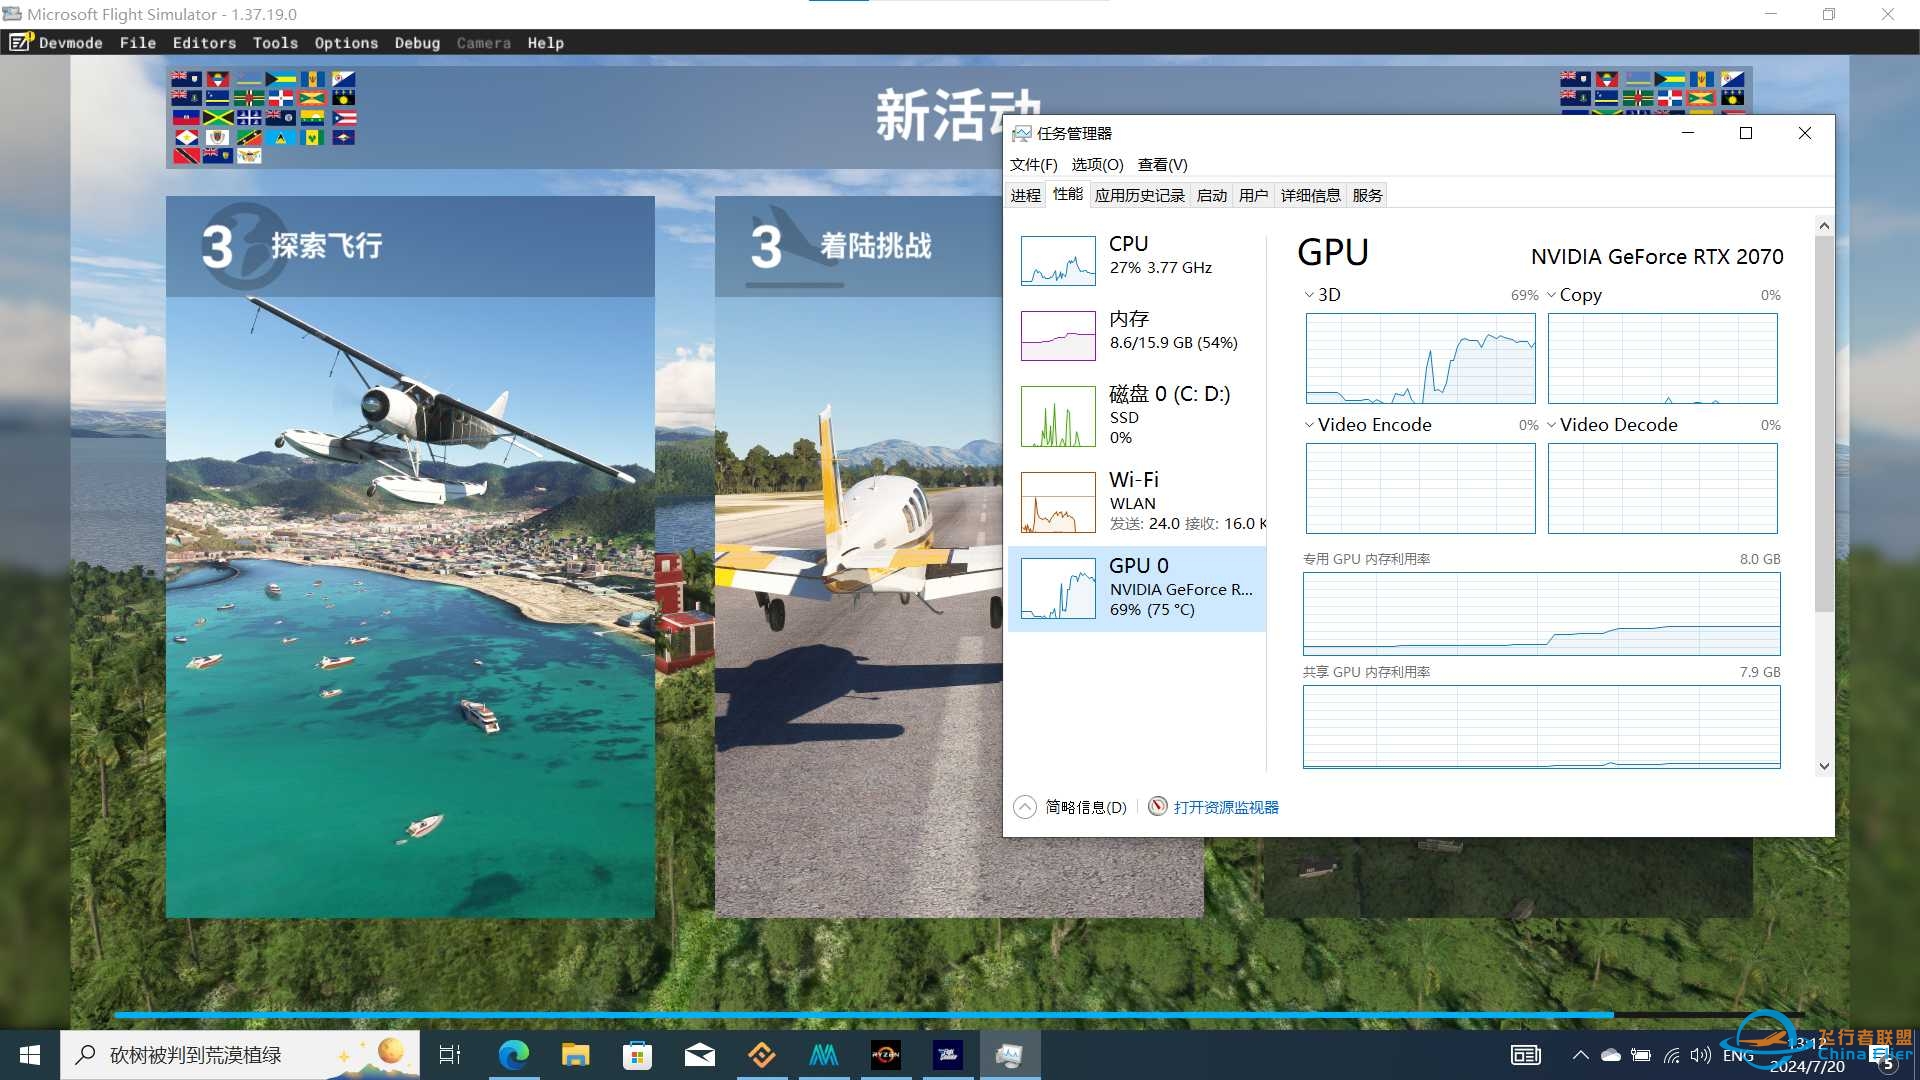Image resolution: width=1920 pixels, height=1080 pixels.
Task: Switch to the 服务 tab
Action: tap(1367, 195)
